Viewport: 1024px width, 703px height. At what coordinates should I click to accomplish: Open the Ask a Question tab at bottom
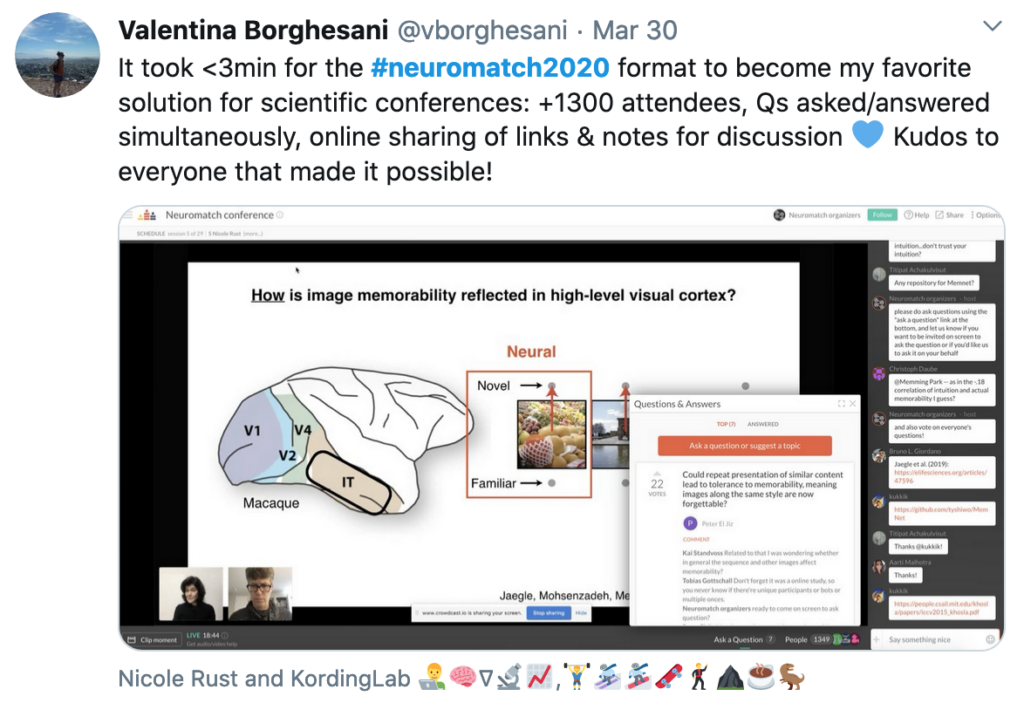pyautogui.click(x=744, y=640)
